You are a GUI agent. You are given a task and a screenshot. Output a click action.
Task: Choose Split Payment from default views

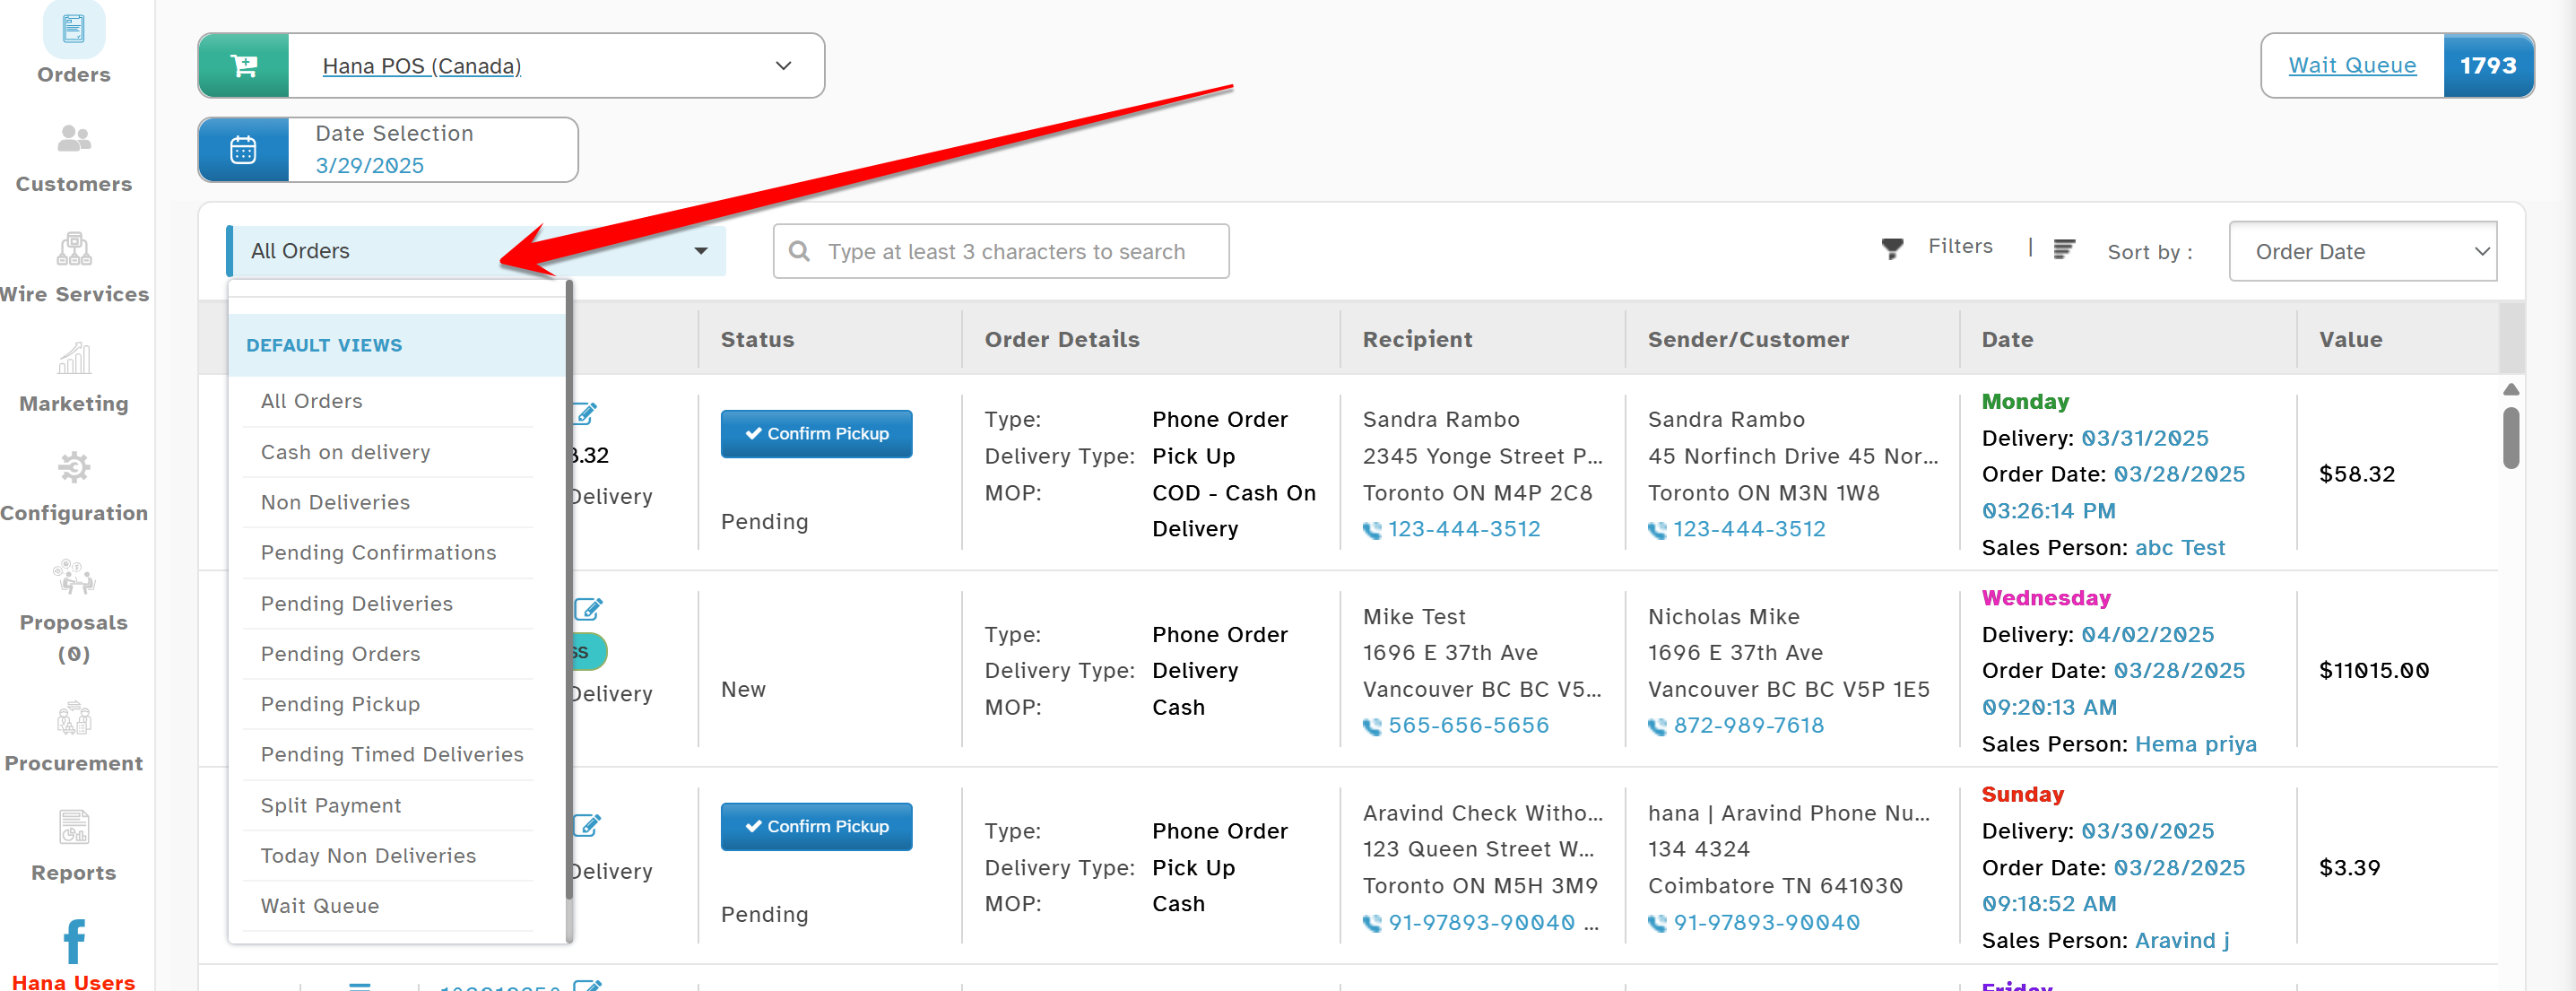330,805
